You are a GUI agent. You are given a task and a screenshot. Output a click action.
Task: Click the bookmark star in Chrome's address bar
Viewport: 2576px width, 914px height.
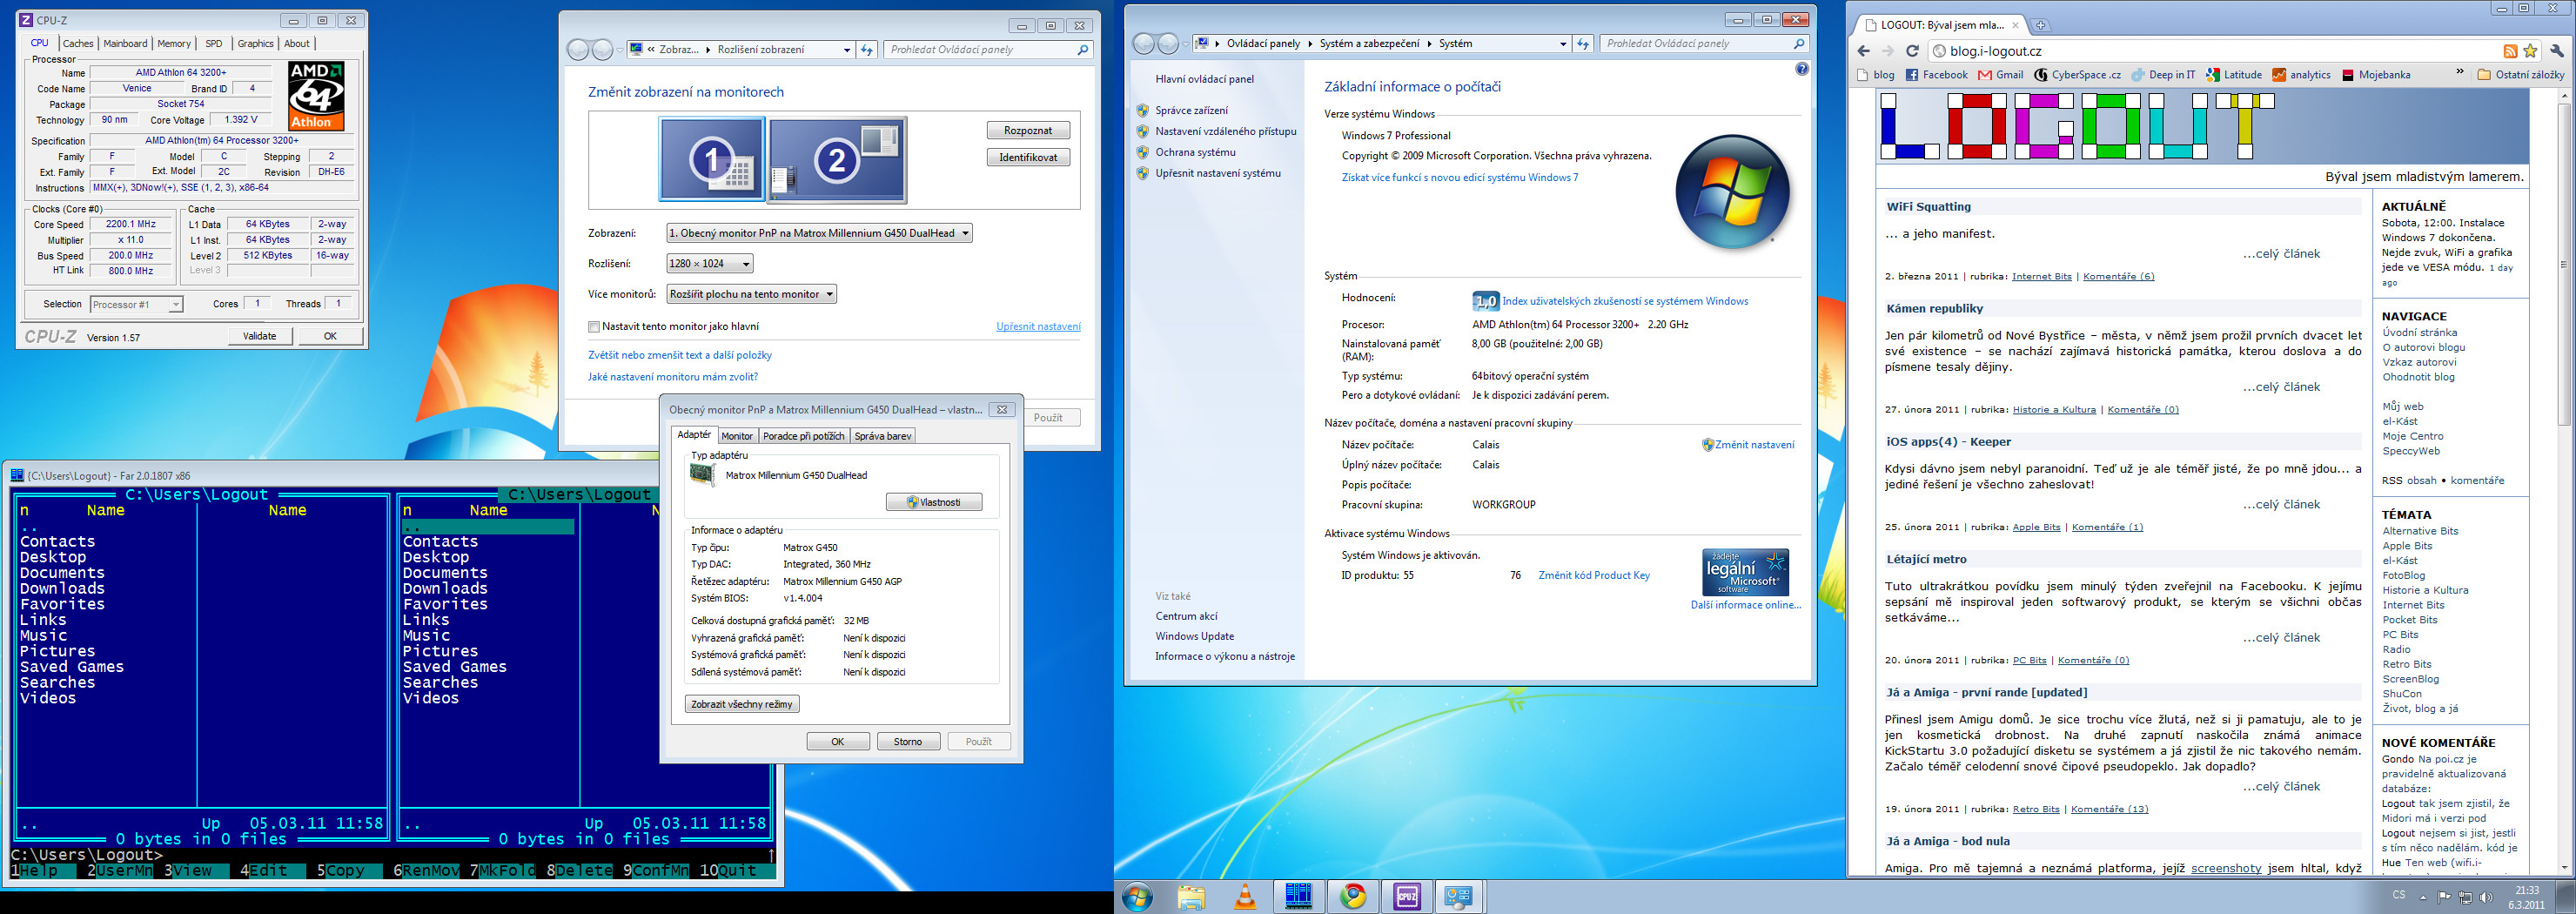tap(2530, 51)
